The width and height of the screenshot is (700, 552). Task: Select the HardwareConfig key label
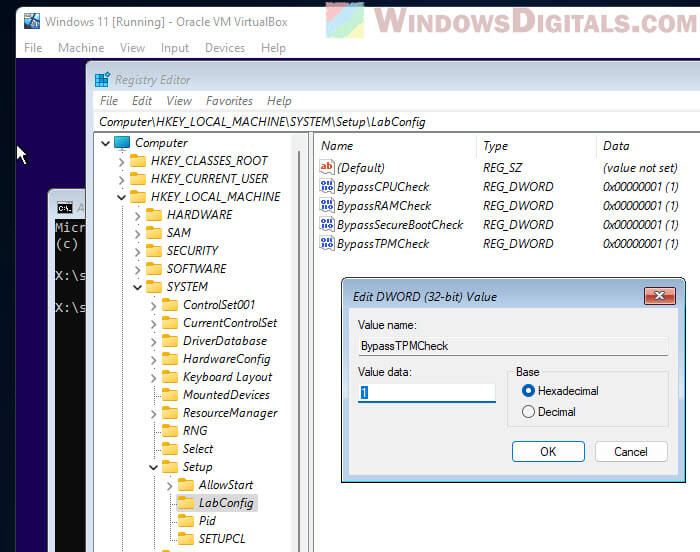(227, 359)
